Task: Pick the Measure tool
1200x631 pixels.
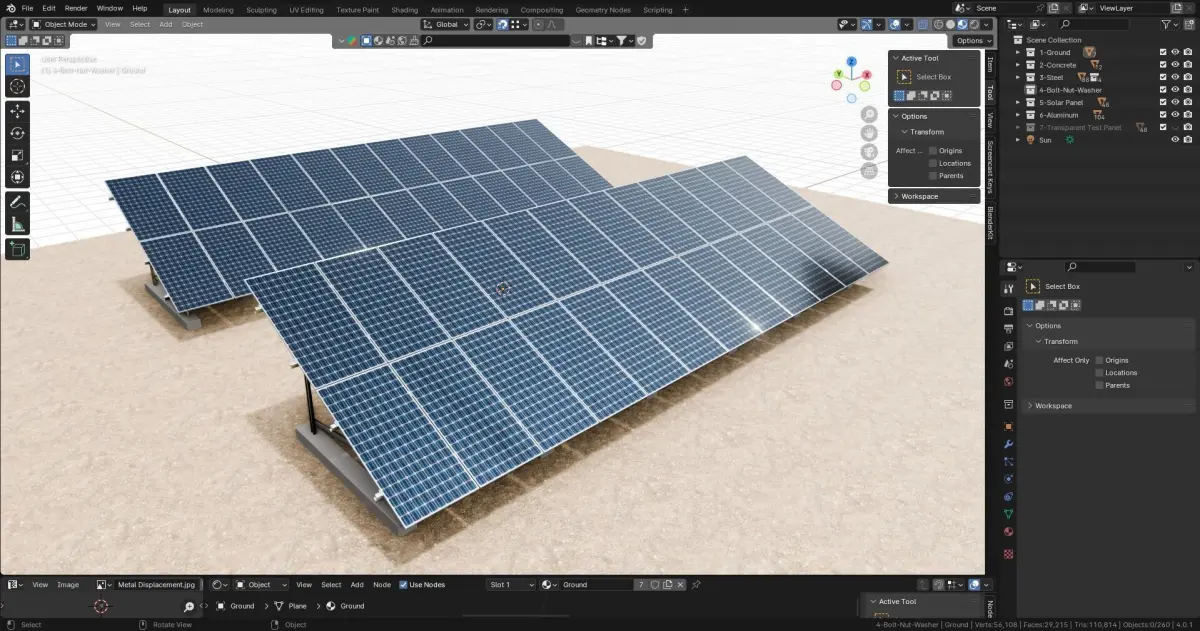Action: click(17, 225)
